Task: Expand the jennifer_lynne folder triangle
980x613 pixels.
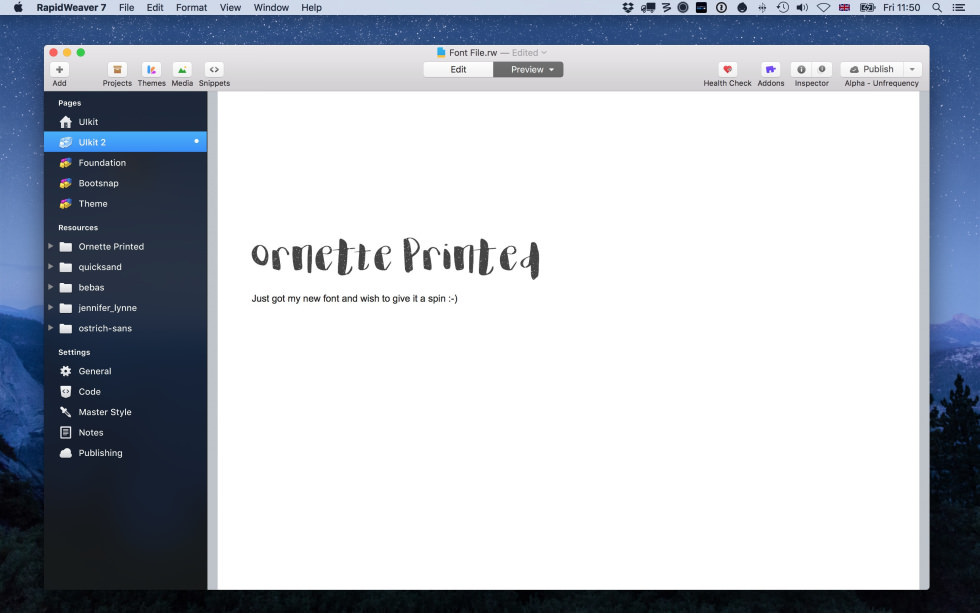Action: (x=51, y=307)
